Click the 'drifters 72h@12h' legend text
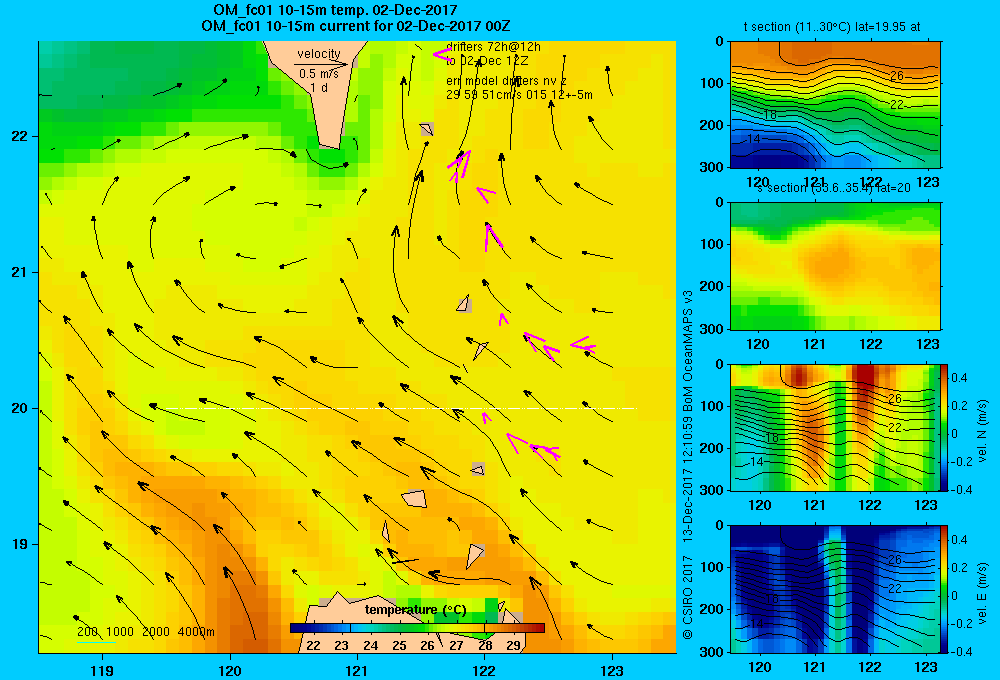The width and height of the screenshot is (1000, 680). tap(494, 47)
